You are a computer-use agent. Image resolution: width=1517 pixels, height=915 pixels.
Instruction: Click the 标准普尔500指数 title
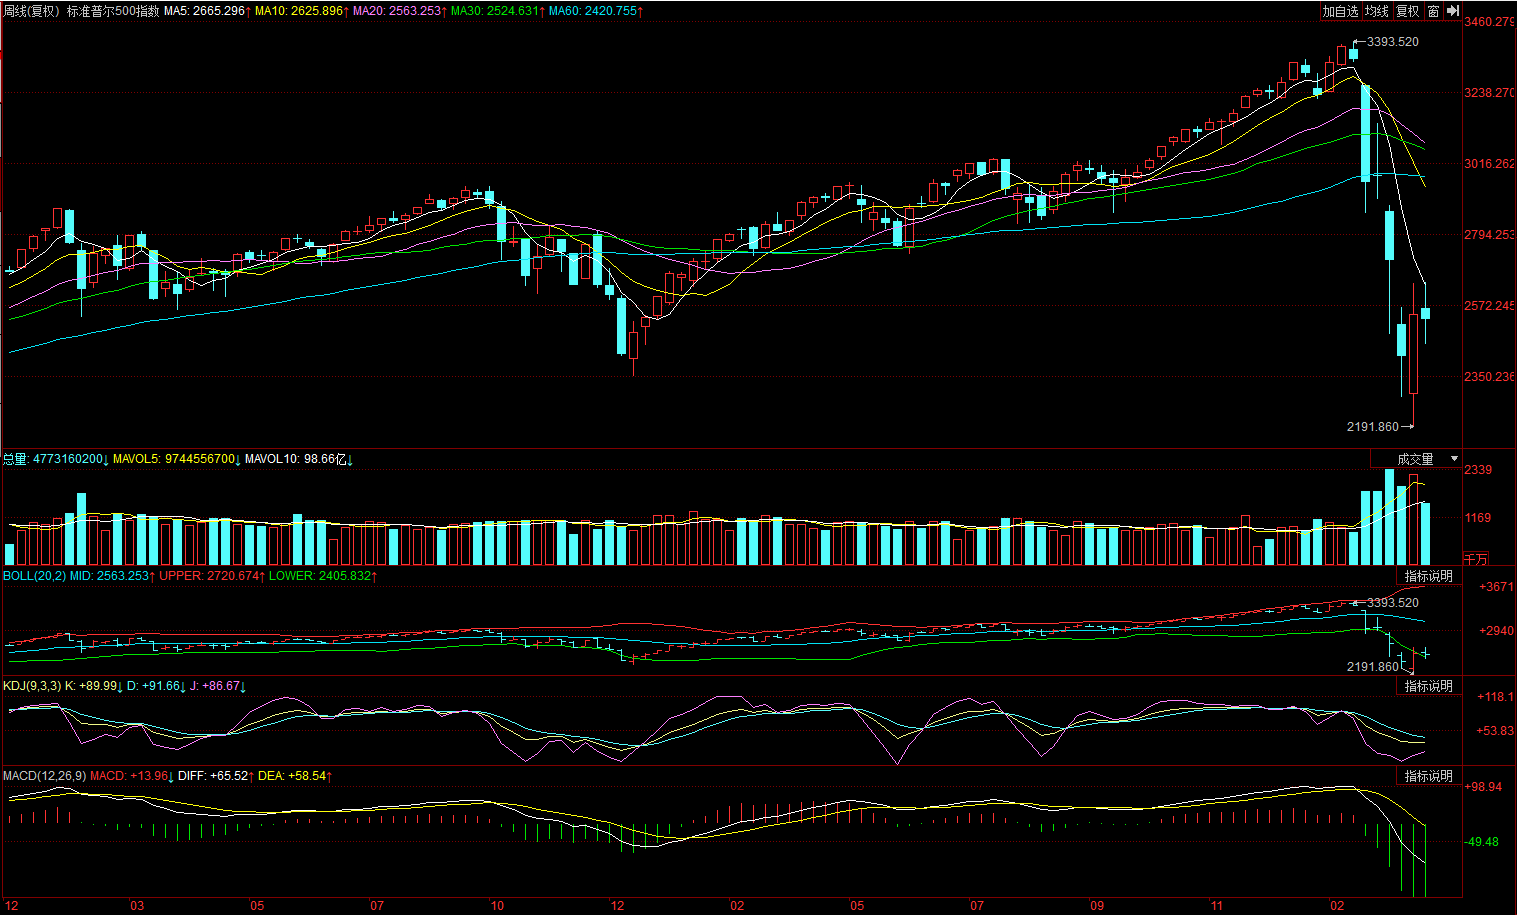pos(113,11)
